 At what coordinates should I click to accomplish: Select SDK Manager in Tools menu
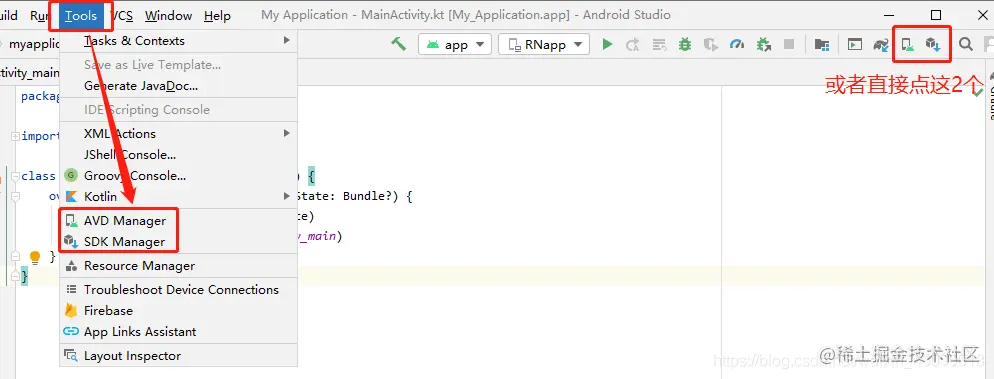[179, 241]
